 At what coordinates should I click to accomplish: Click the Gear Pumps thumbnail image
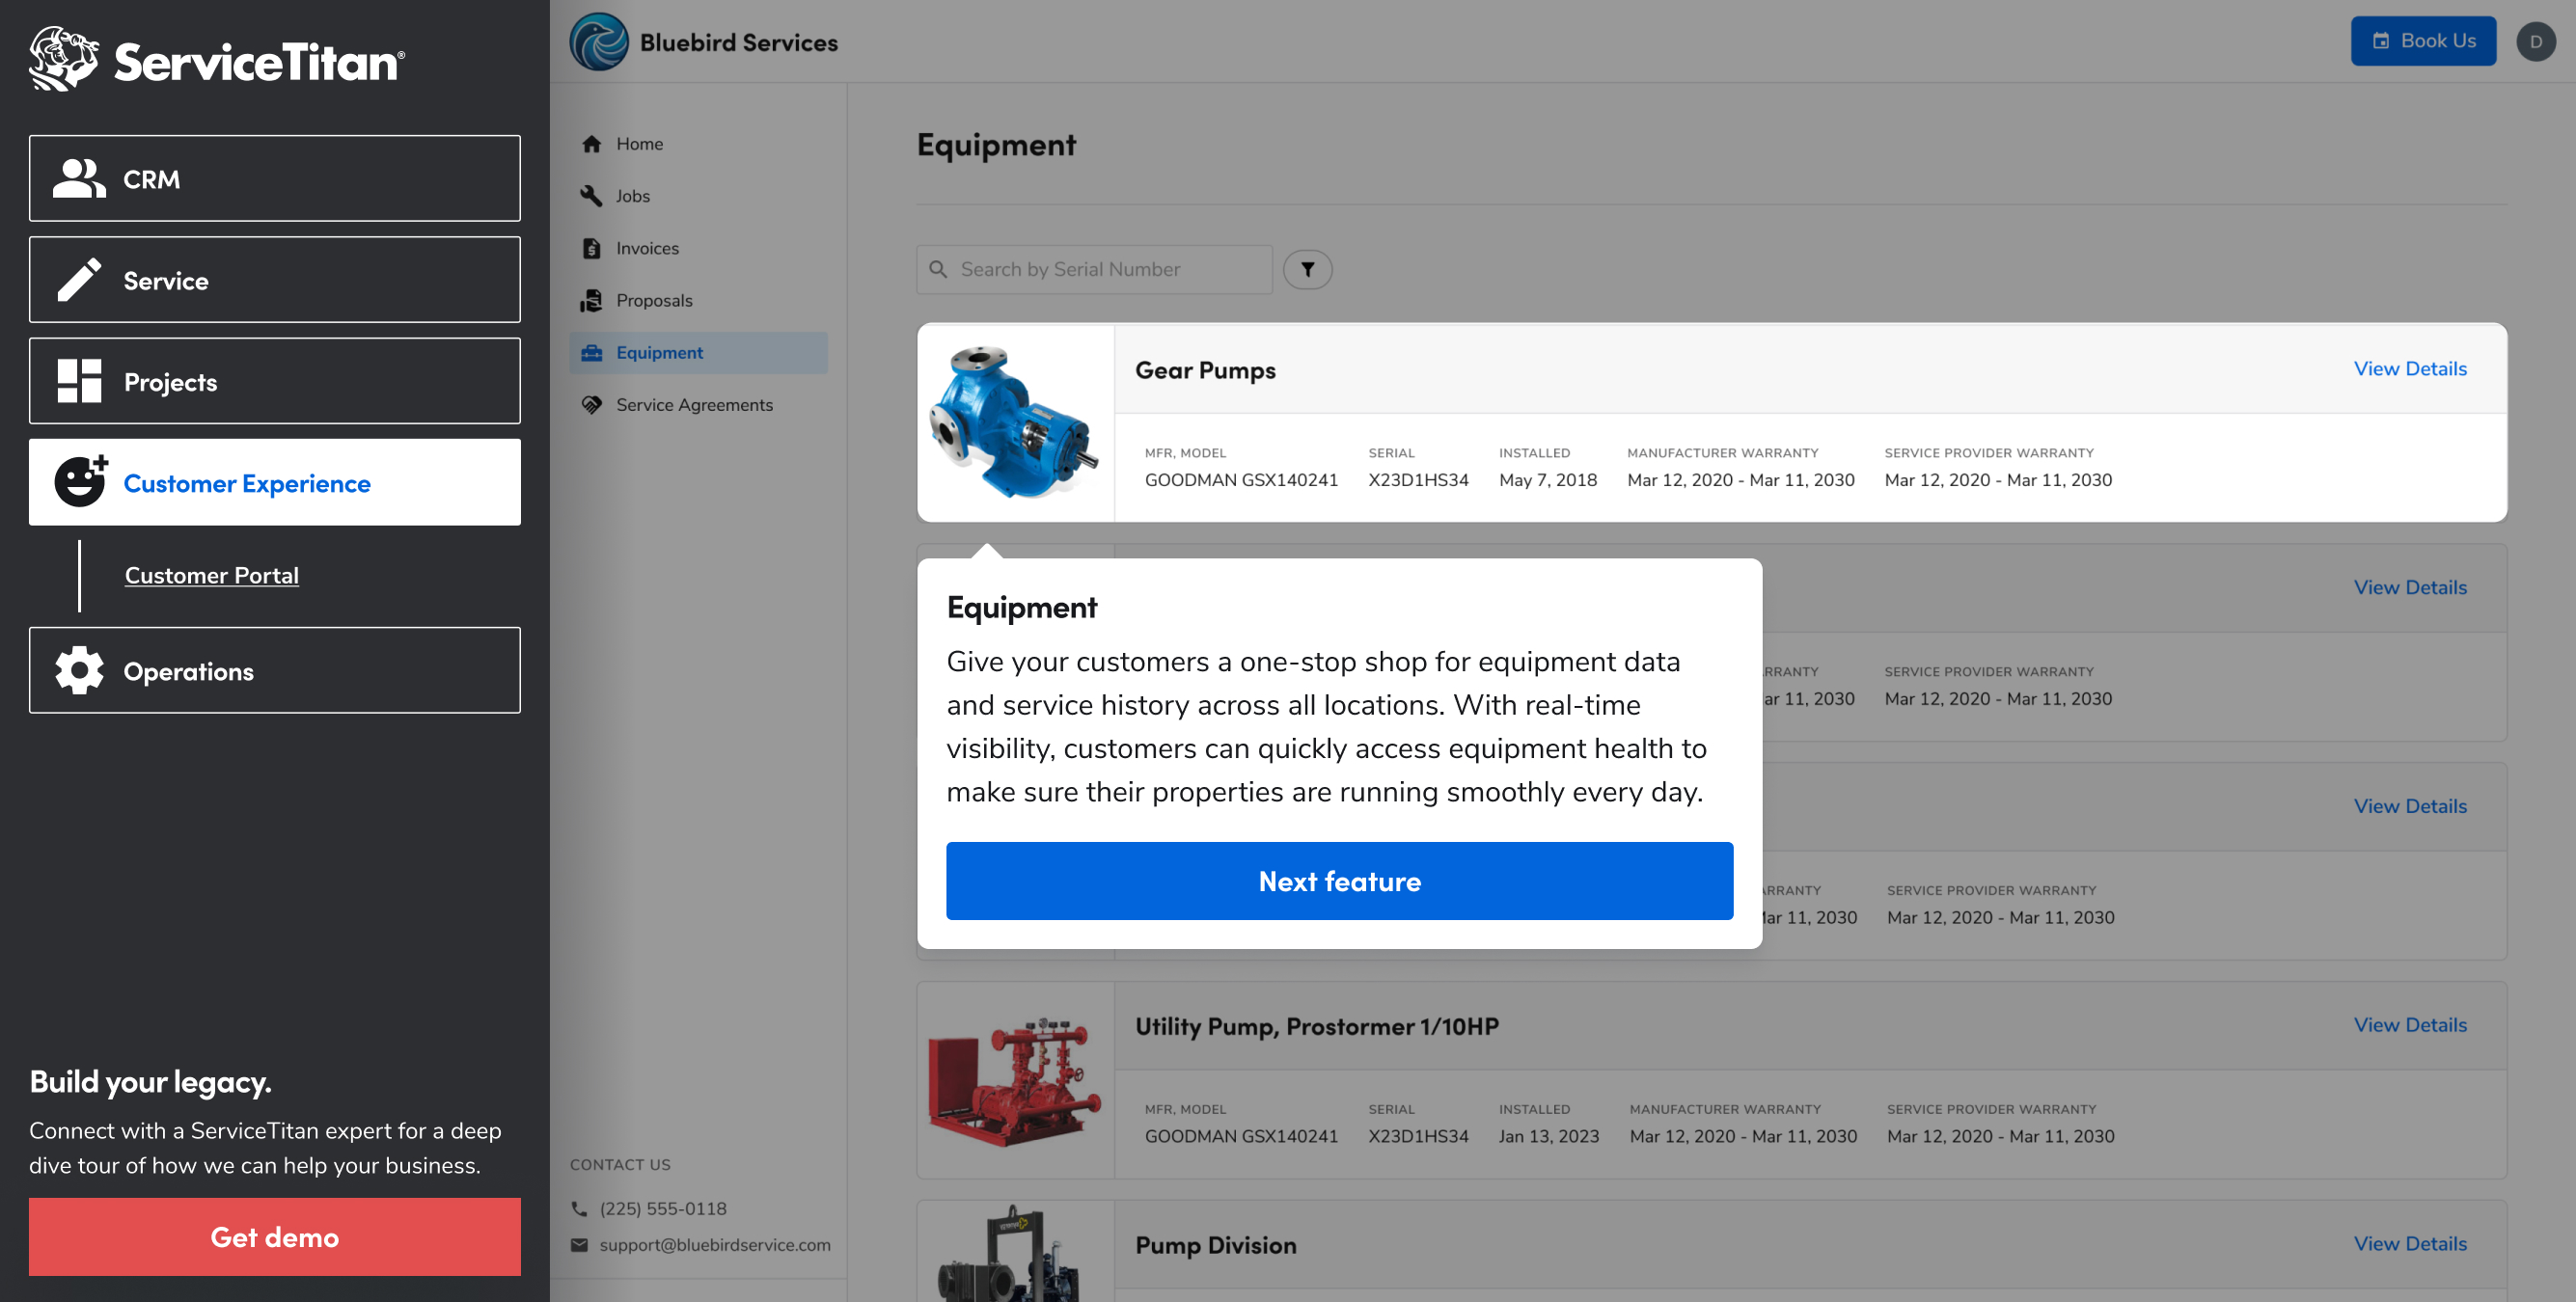1015,422
